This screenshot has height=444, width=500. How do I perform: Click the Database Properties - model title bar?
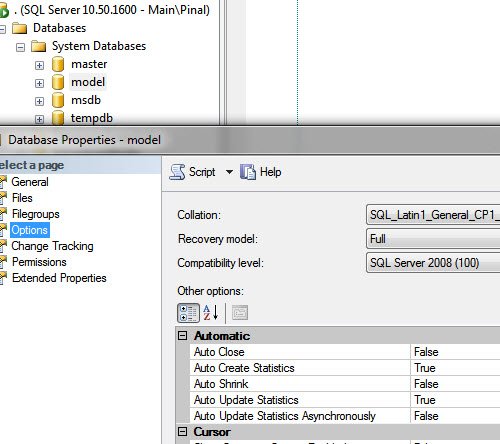(x=250, y=140)
